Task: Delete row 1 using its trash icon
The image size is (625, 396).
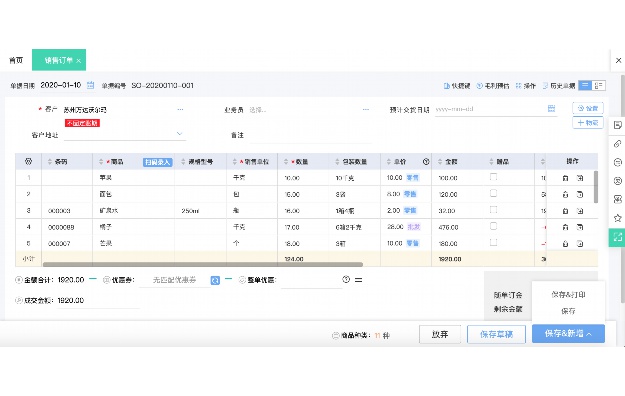Action: [x=565, y=178]
